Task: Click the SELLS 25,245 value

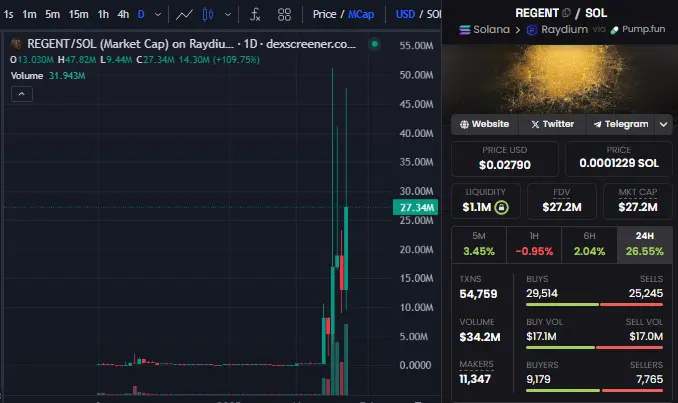Action: pyautogui.click(x=646, y=294)
